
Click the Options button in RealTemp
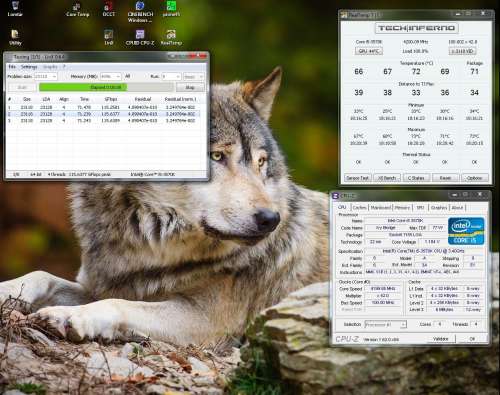475,178
